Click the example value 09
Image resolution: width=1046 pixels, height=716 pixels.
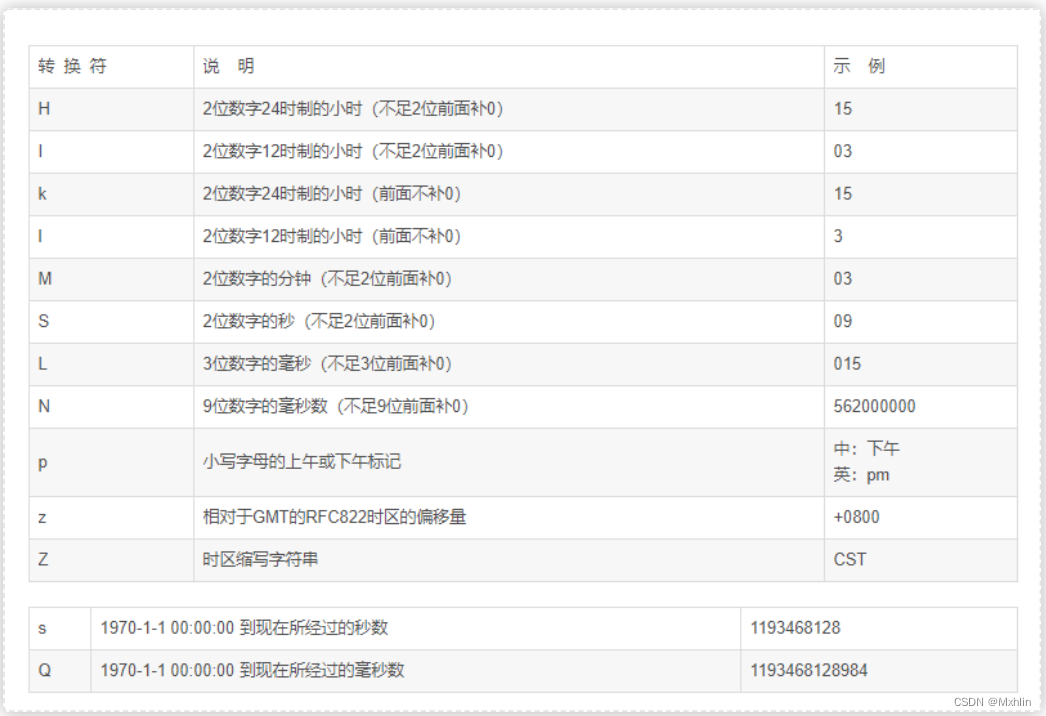tap(843, 322)
